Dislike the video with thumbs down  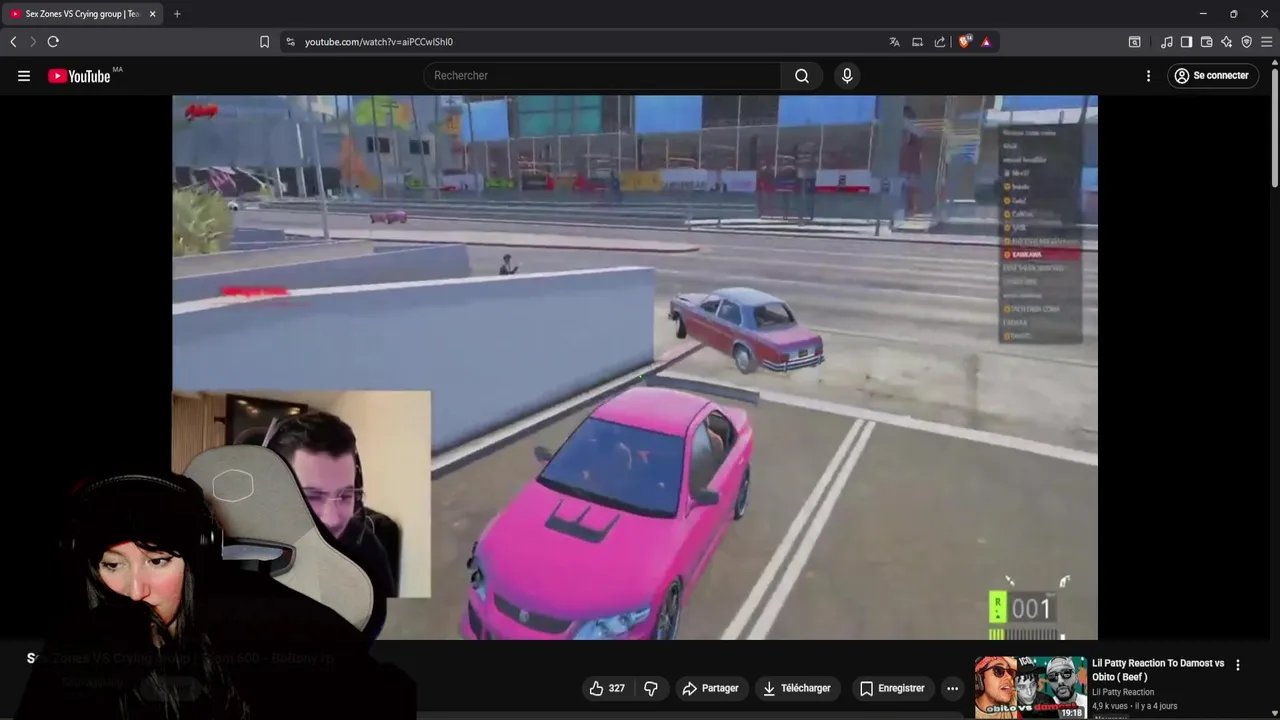coord(651,688)
